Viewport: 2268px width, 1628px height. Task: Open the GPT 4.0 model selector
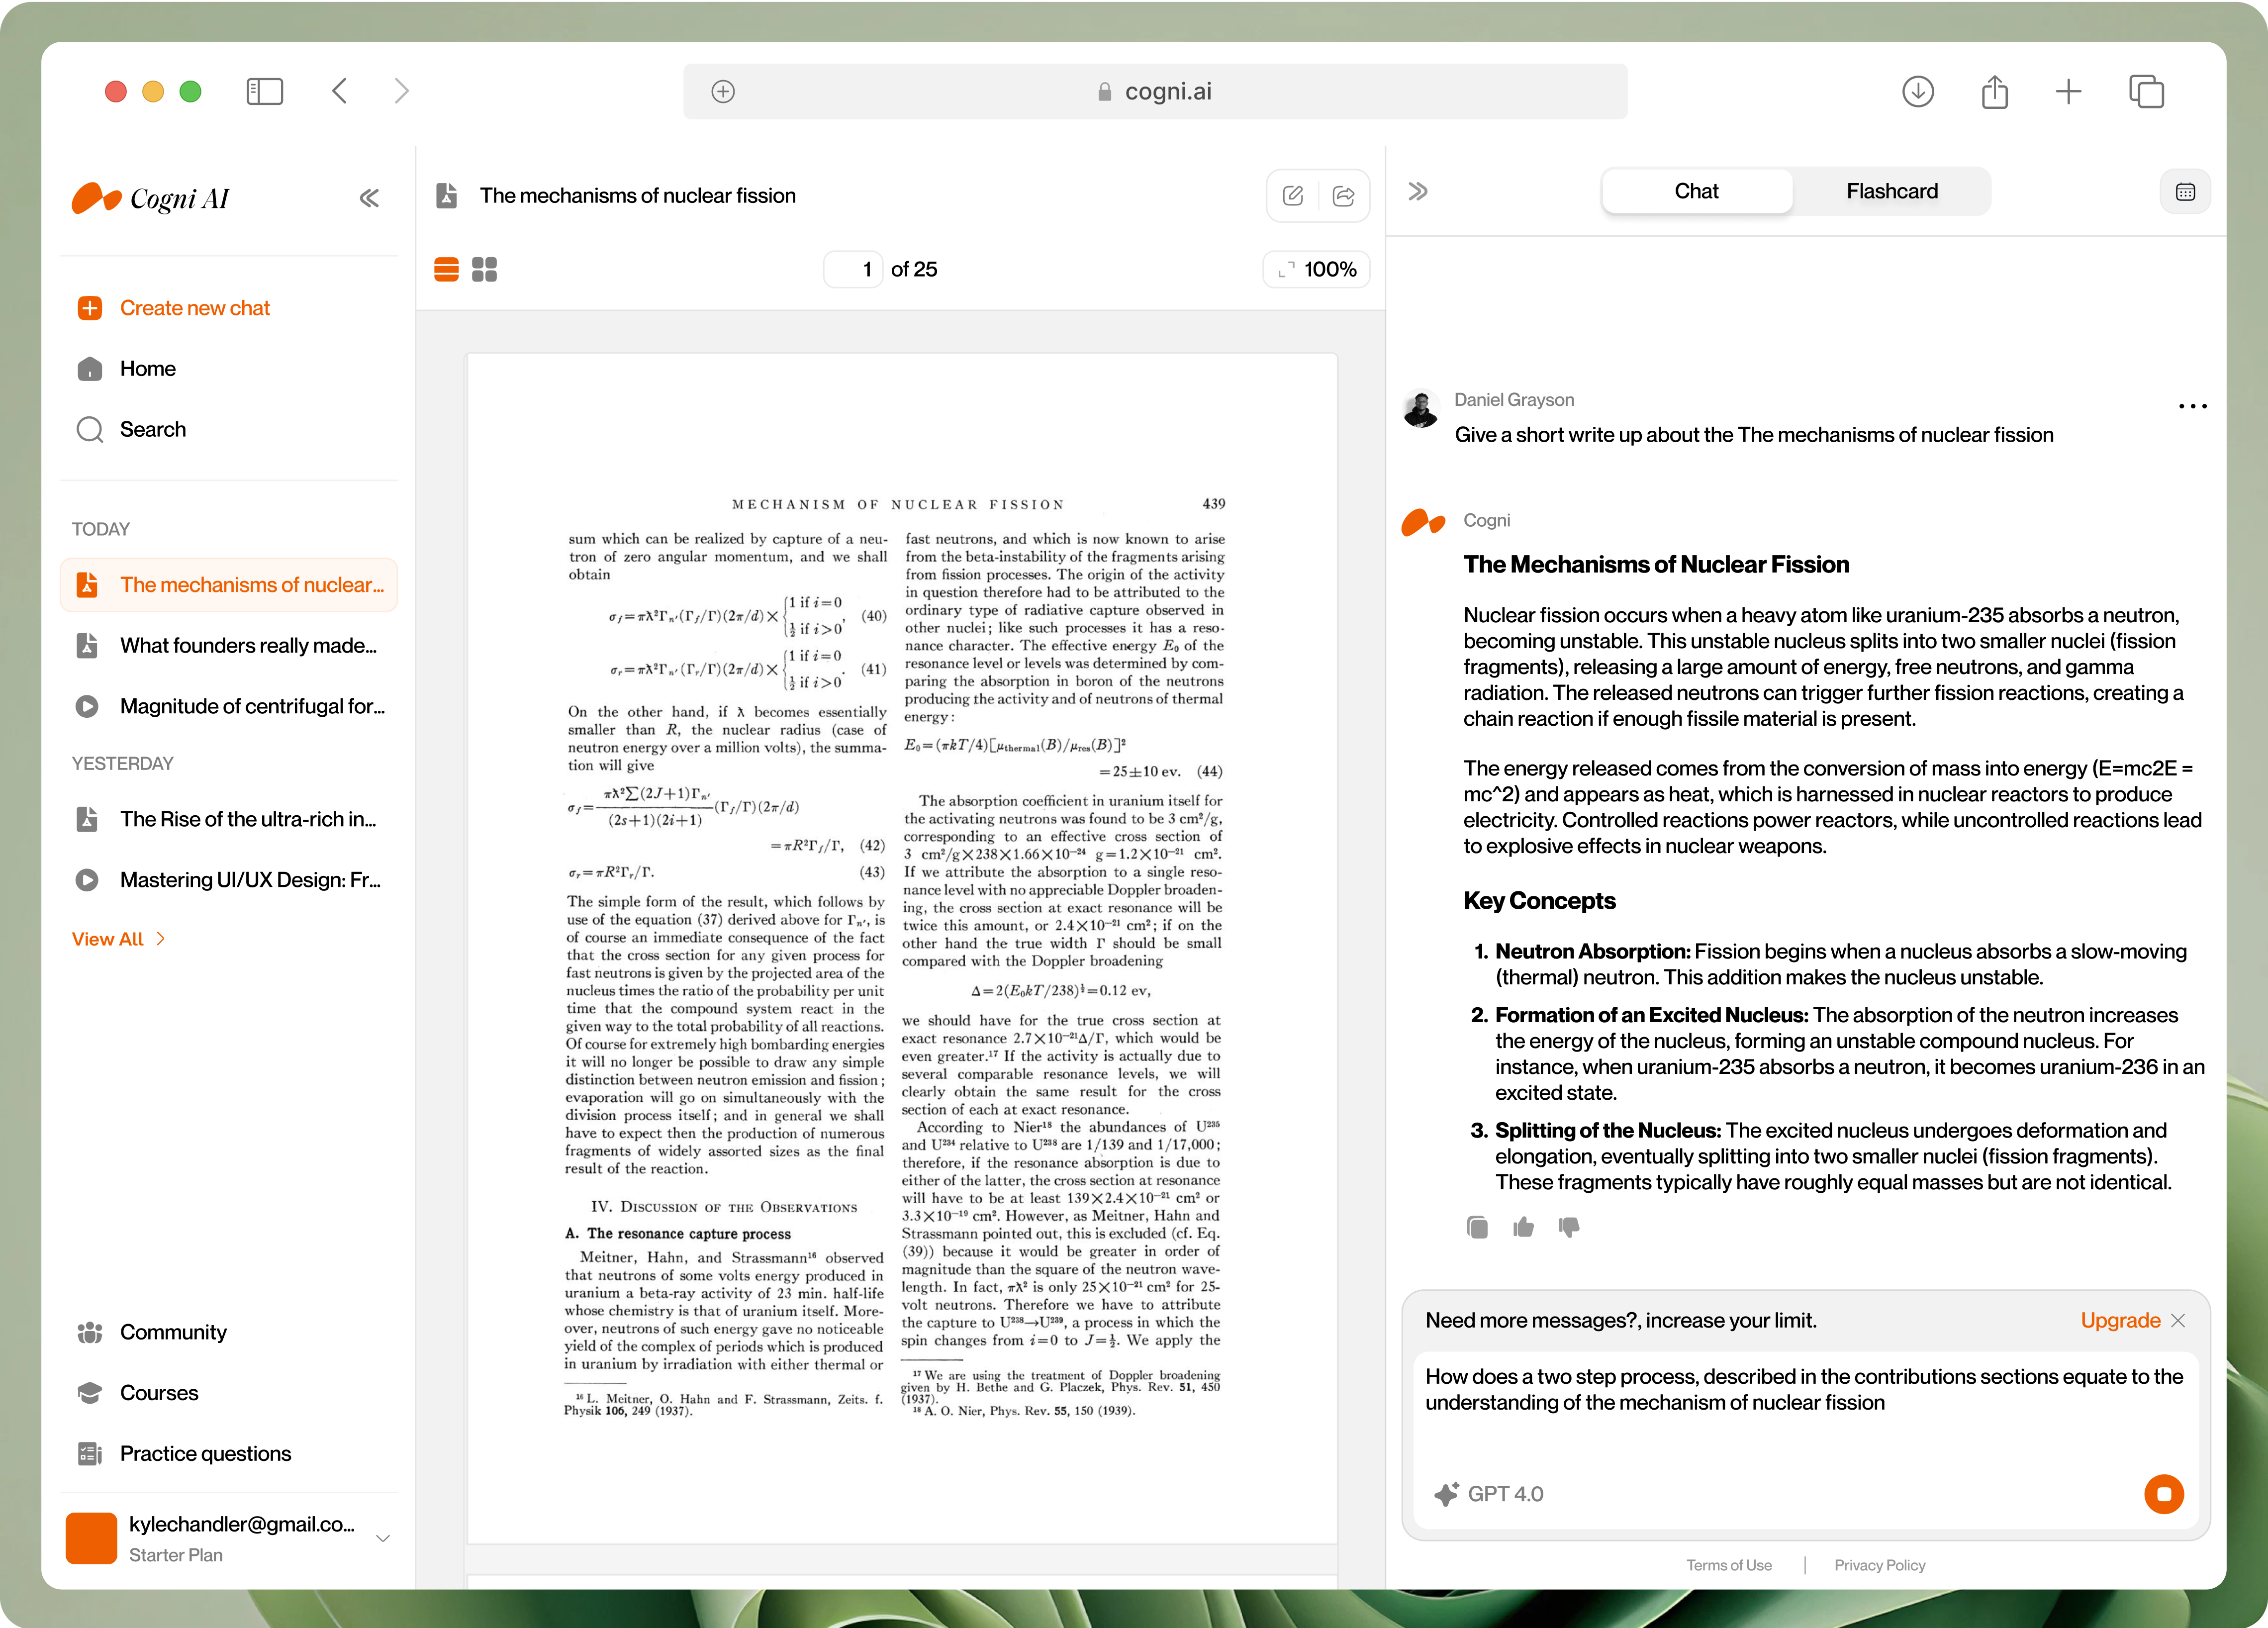[x=1489, y=1495]
